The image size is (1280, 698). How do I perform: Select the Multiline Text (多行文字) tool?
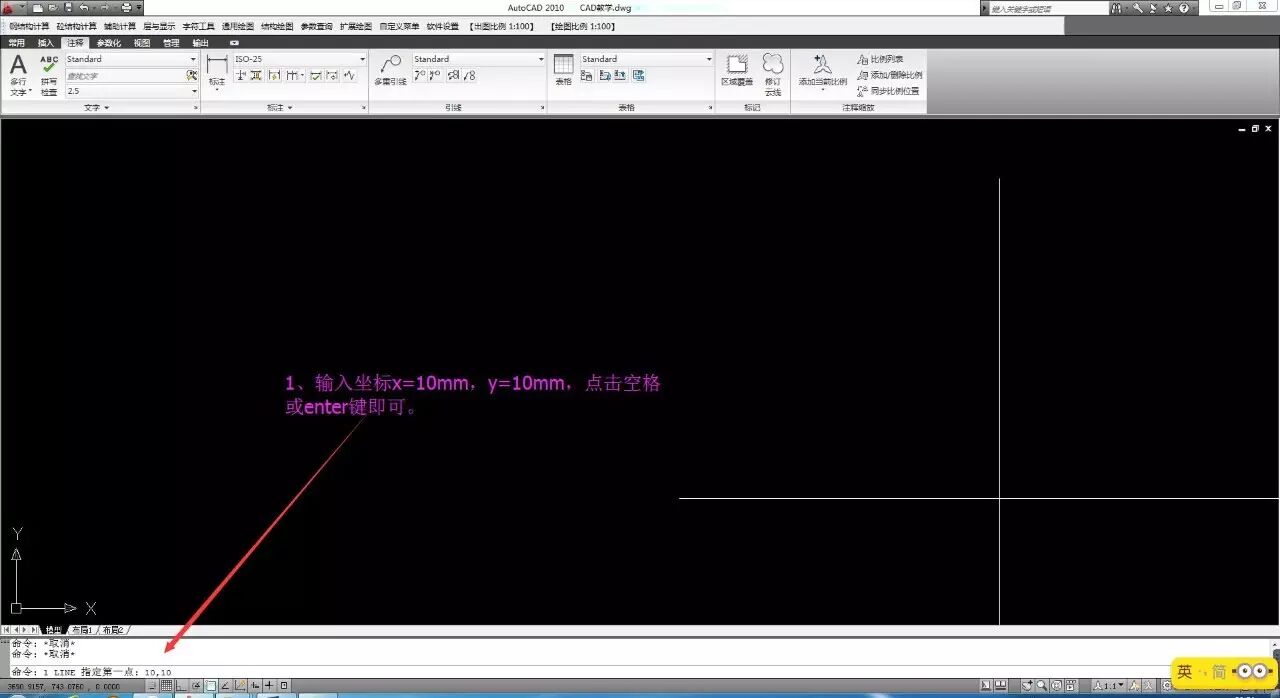pos(18,75)
